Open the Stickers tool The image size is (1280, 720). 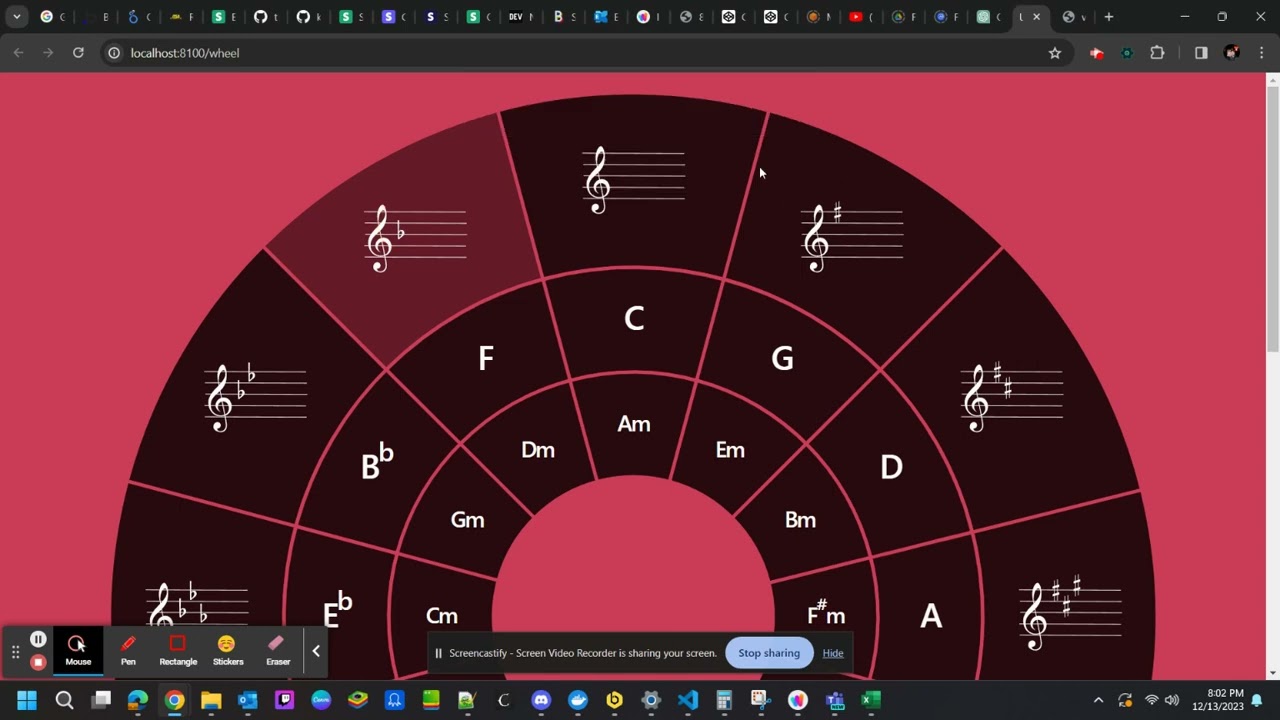pos(227,650)
